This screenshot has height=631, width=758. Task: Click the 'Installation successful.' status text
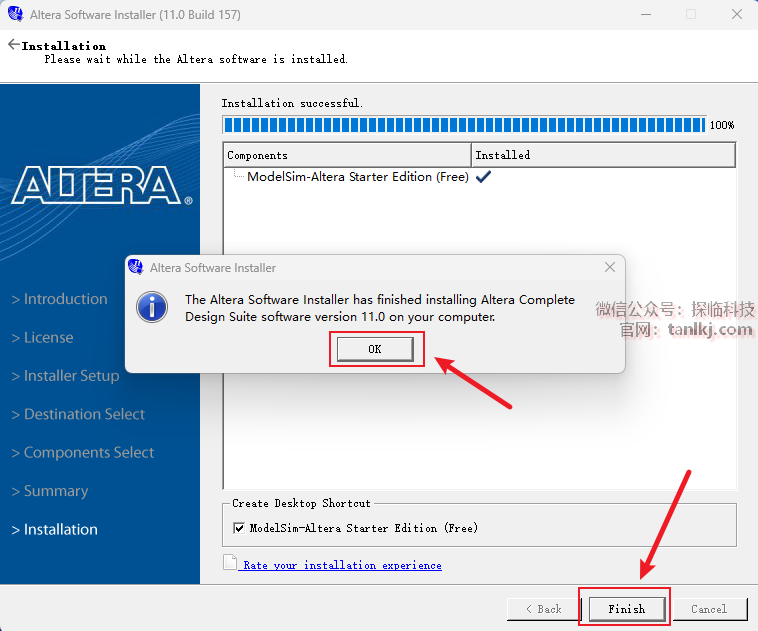tap(292, 103)
